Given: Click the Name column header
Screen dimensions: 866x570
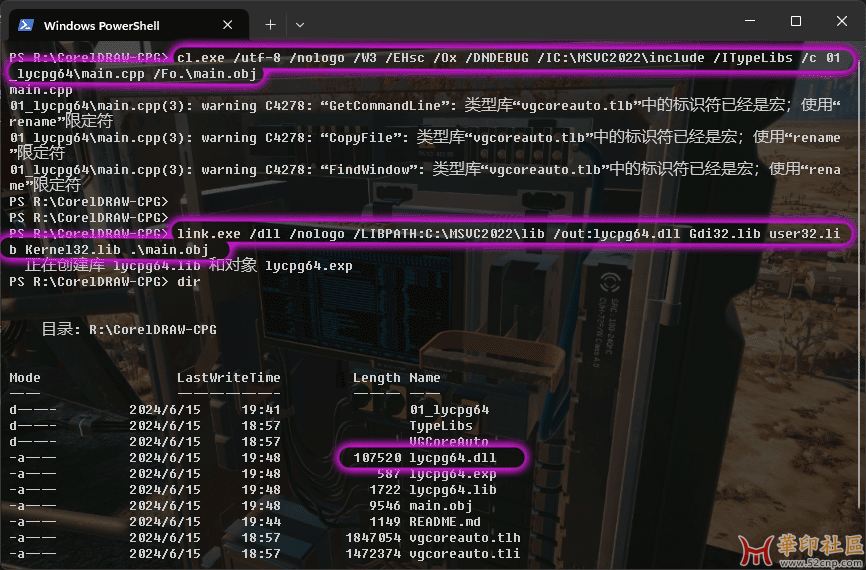Looking at the screenshot, I should 425,378.
